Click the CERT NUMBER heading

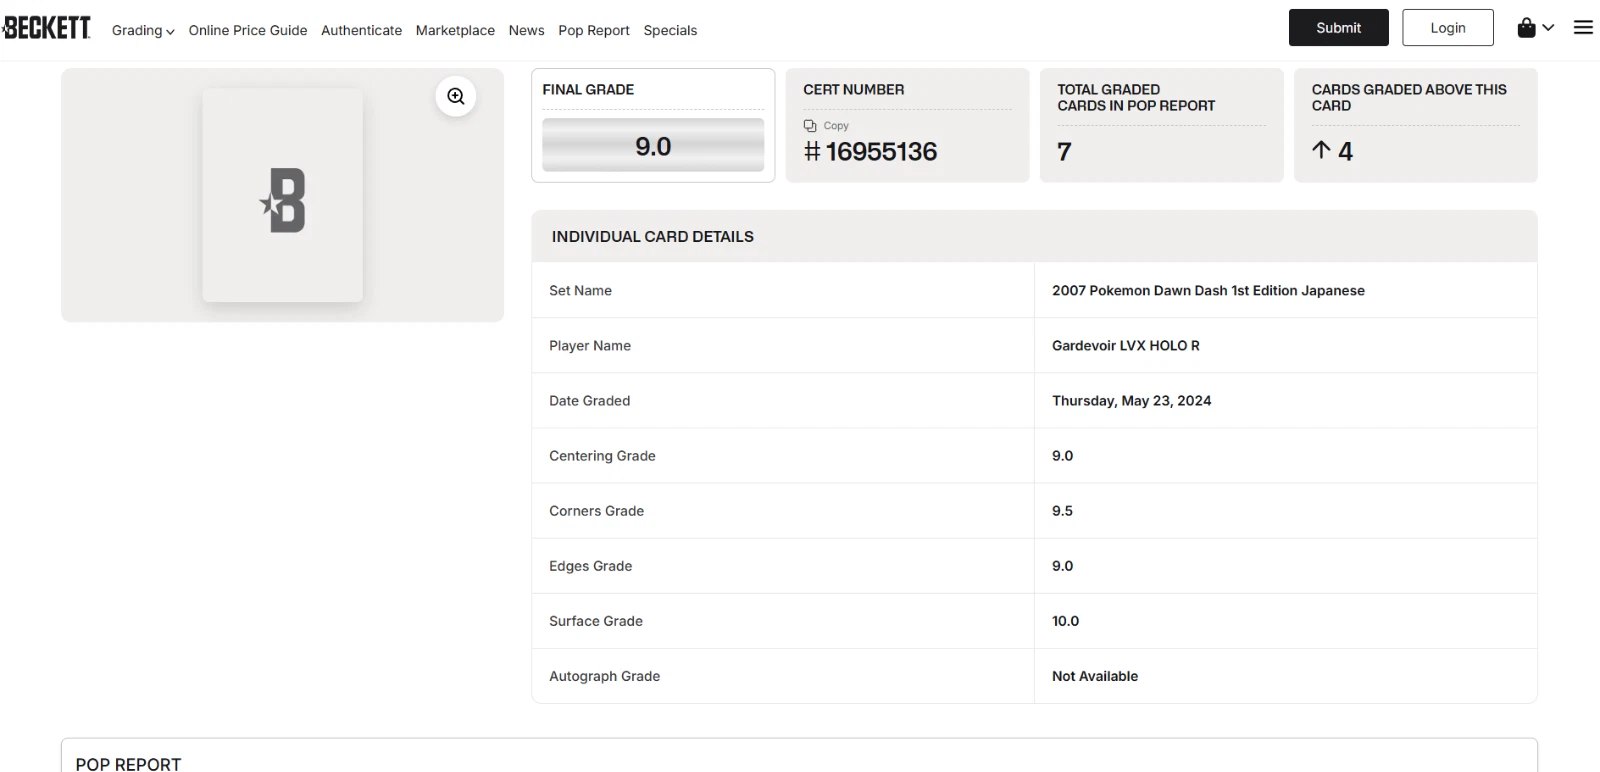(853, 90)
